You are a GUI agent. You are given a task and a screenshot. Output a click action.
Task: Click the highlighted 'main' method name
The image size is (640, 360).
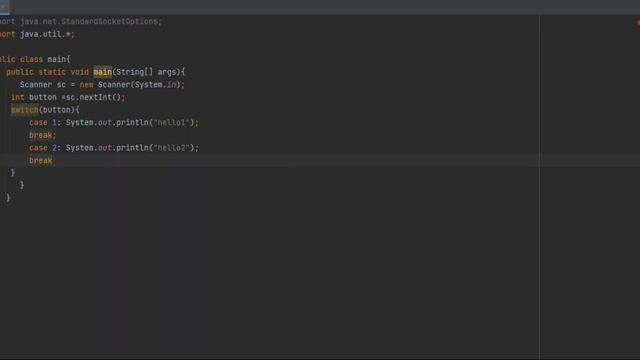[x=102, y=72]
